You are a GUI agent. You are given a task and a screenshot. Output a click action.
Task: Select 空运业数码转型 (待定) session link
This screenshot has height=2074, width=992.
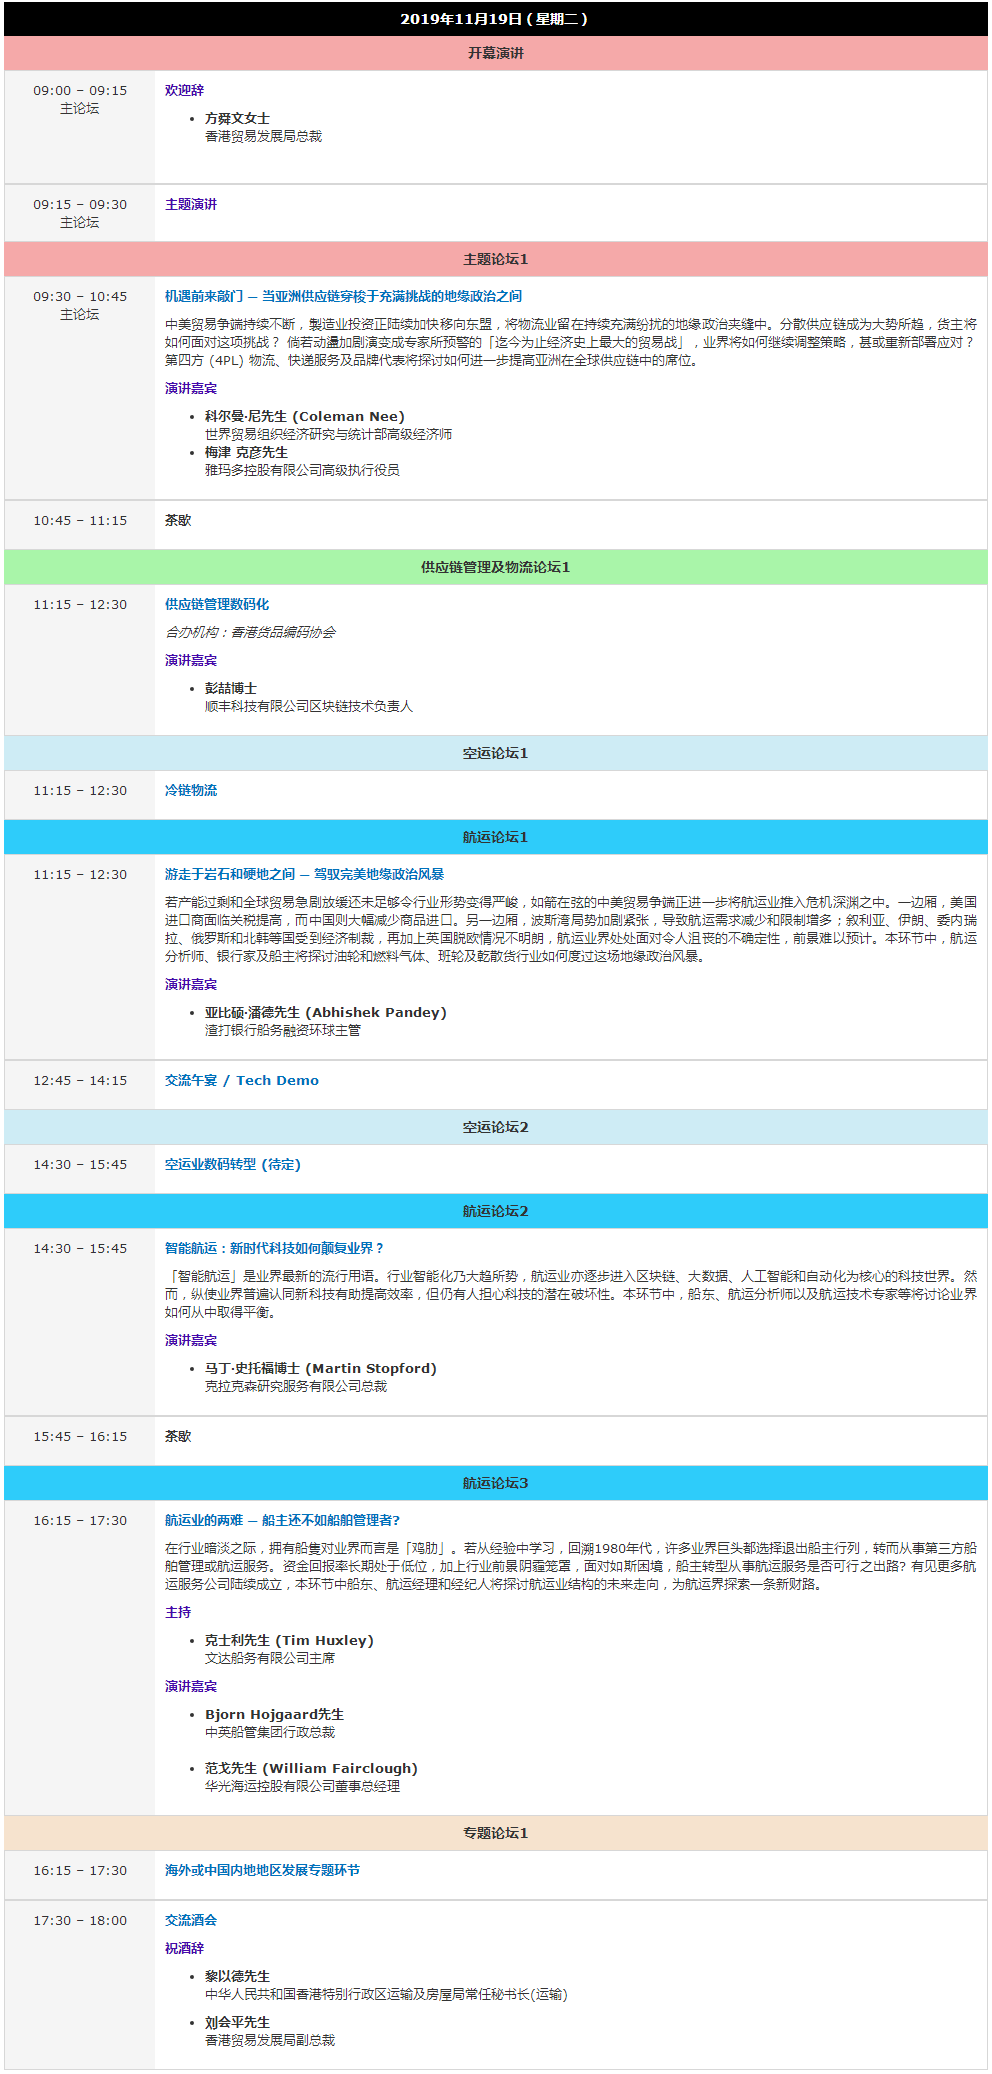(232, 1164)
